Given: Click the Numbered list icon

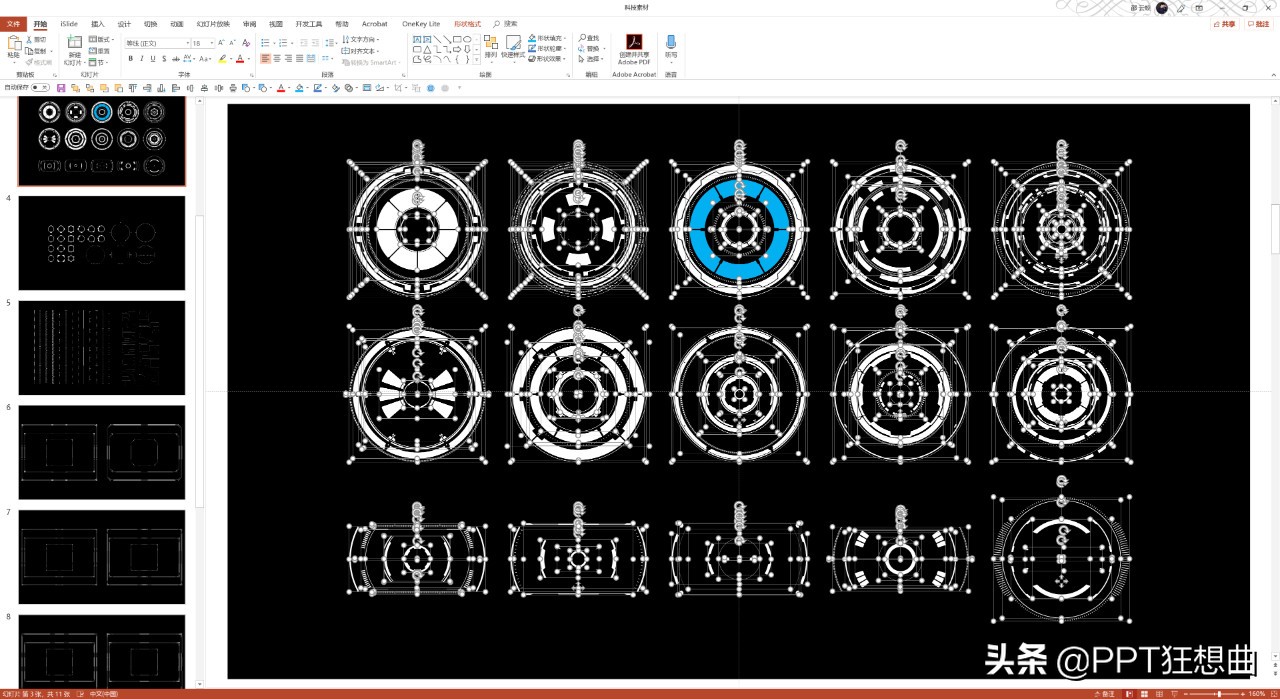Looking at the screenshot, I should pyautogui.click(x=282, y=43).
